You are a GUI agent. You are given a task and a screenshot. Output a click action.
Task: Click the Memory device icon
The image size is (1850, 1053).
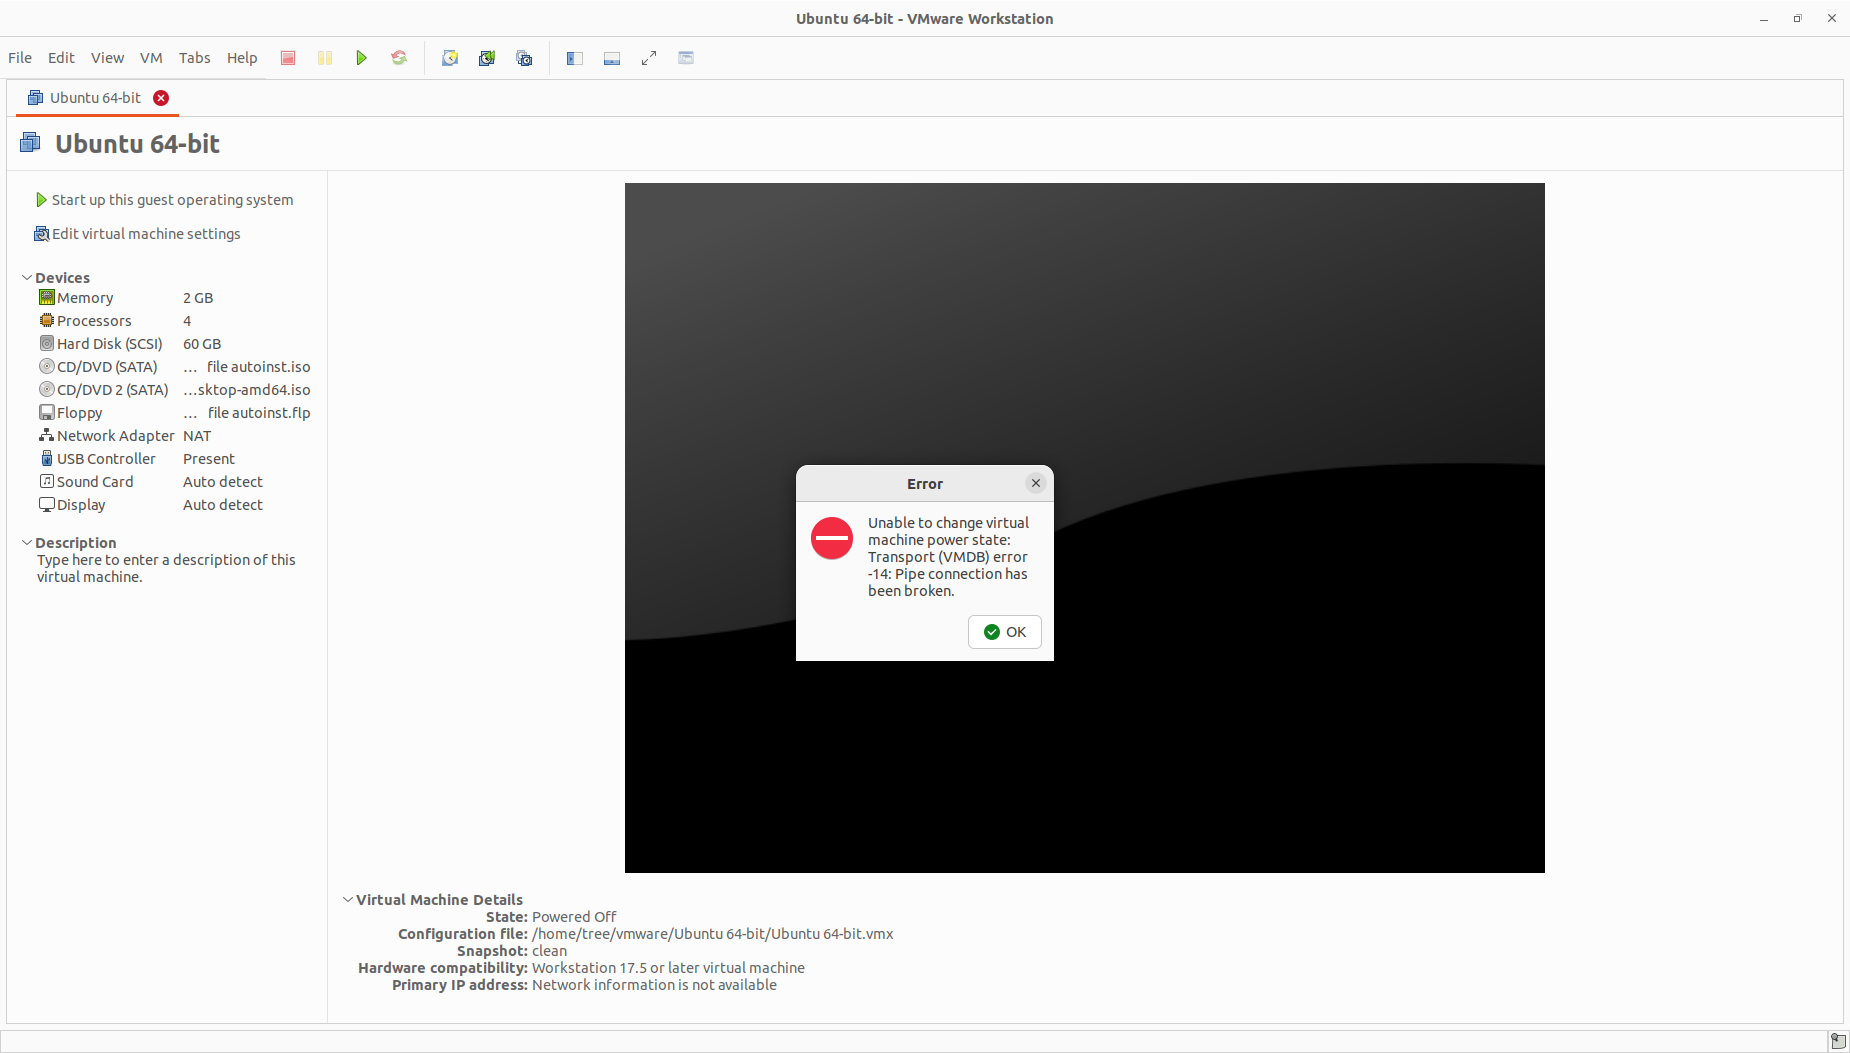point(46,297)
